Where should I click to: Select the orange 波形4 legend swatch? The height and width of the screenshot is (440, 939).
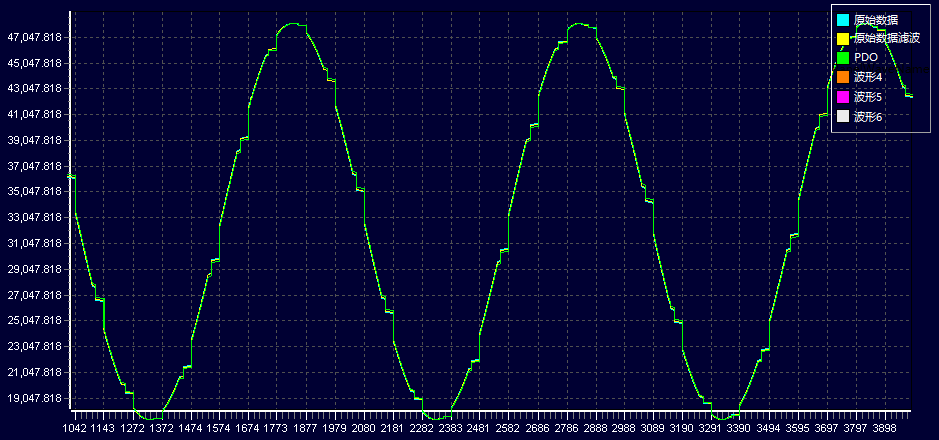[843, 78]
